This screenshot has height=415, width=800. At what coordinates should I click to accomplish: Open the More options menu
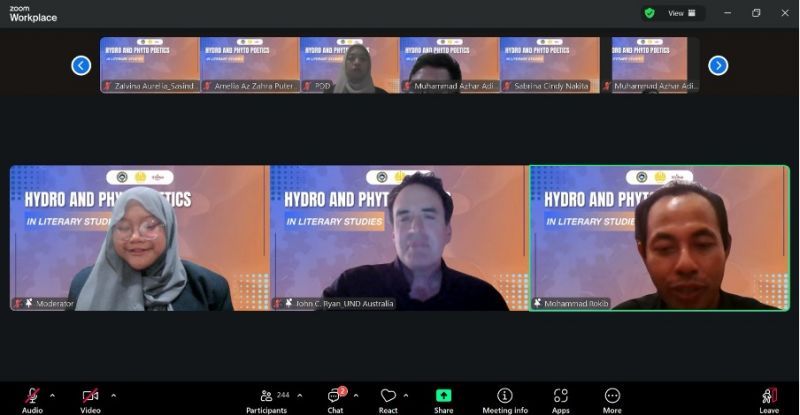click(x=612, y=396)
